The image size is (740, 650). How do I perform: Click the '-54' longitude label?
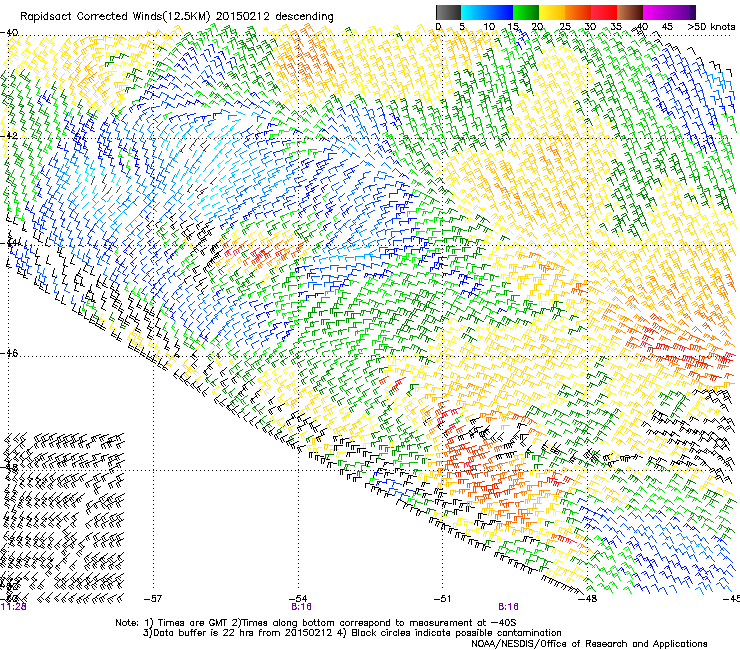click(x=298, y=599)
